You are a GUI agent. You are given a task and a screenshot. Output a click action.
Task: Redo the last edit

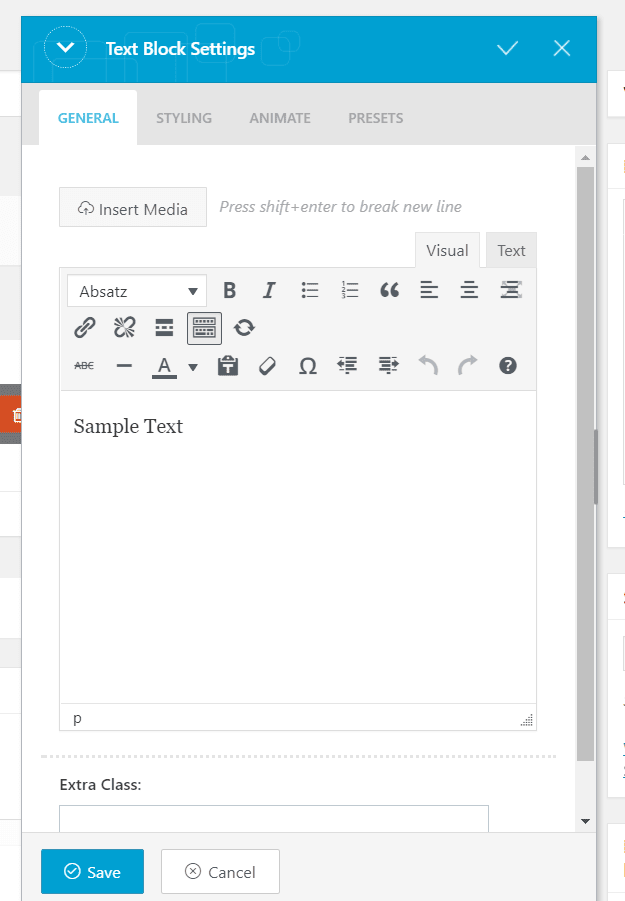point(468,365)
